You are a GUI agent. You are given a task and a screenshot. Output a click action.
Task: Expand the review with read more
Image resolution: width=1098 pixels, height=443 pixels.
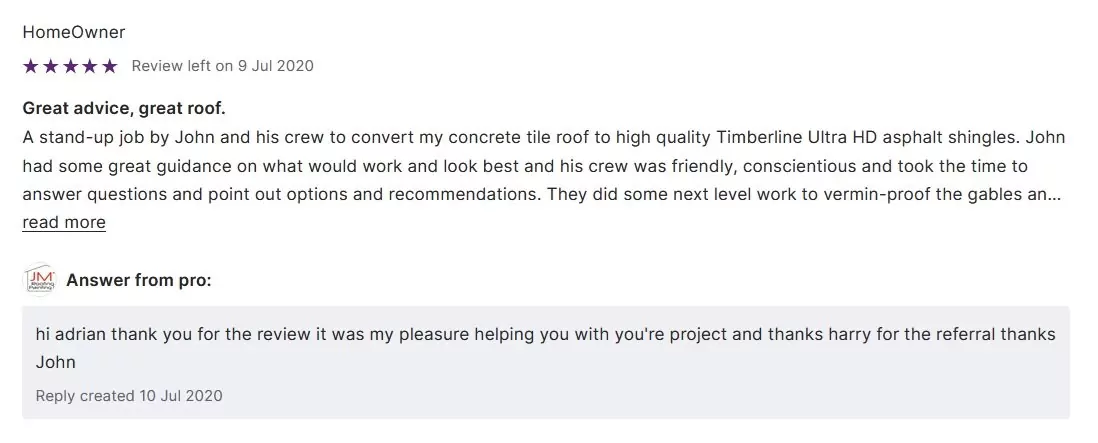pos(64,222)
